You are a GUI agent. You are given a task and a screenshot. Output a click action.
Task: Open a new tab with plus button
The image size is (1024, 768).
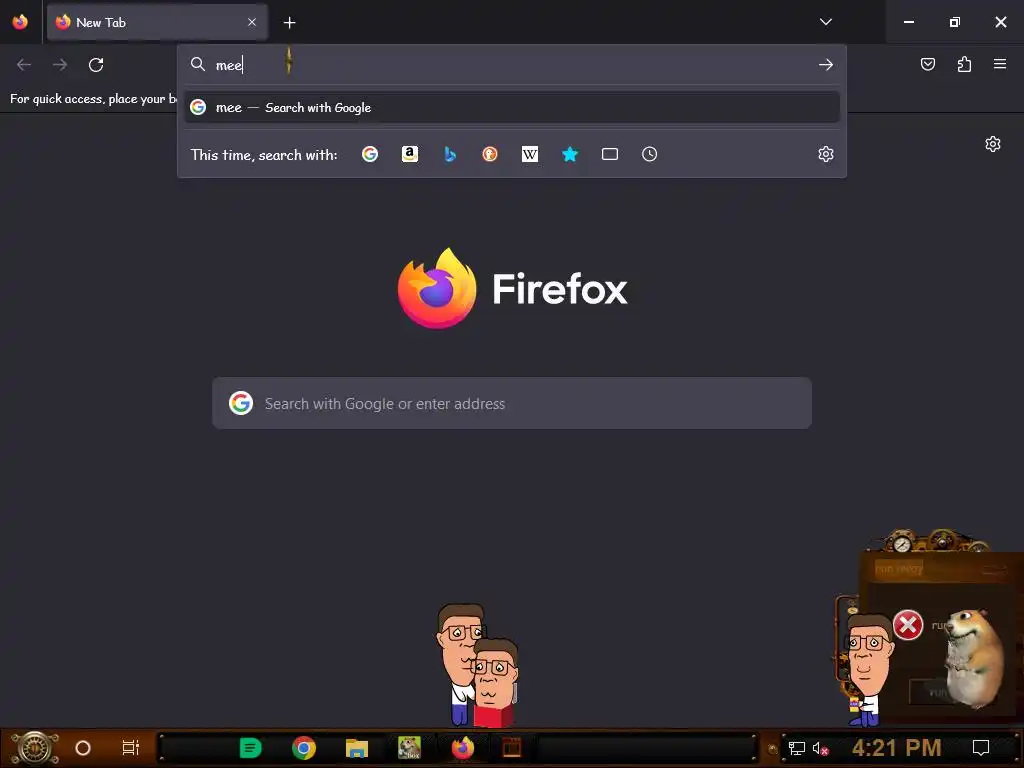(x=289, y=23)
